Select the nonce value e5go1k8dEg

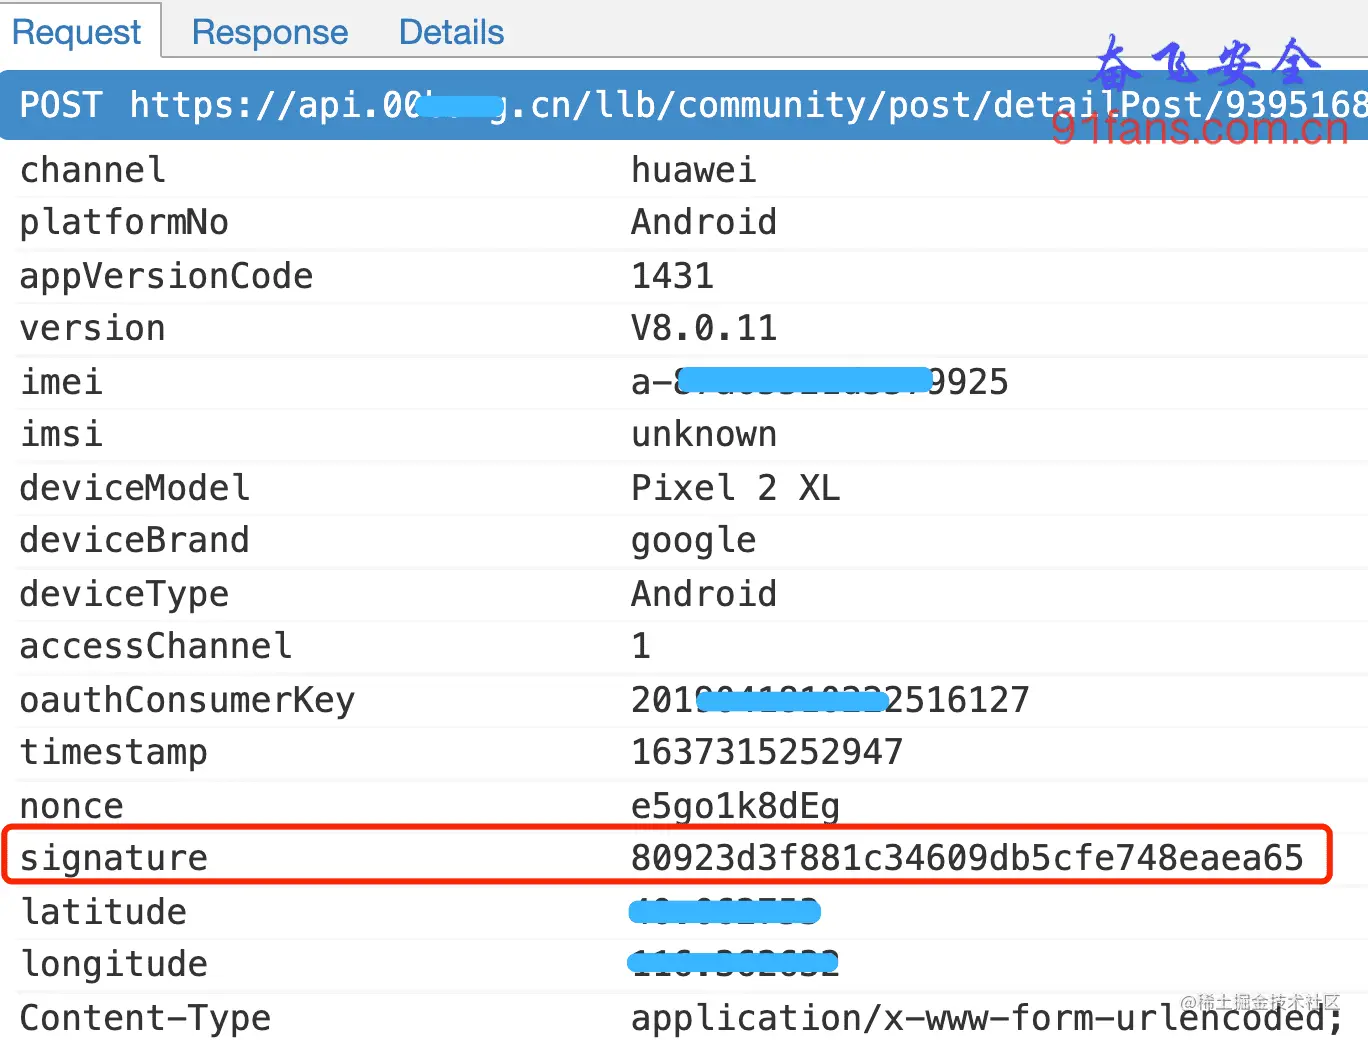click(x=735, y=806)
